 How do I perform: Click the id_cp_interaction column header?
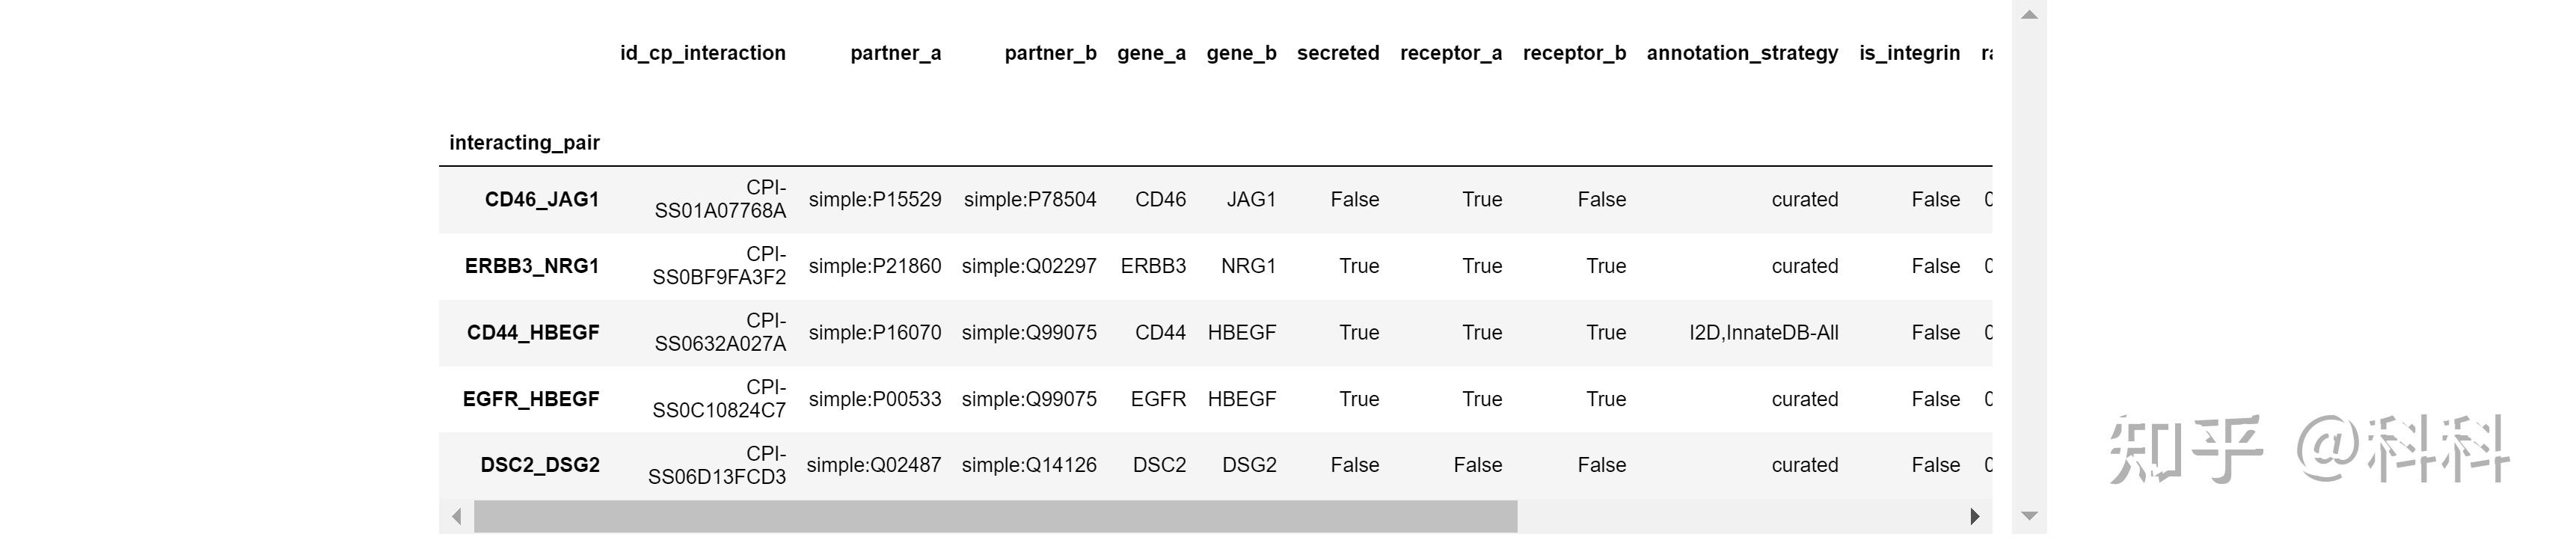pos(703,53)
